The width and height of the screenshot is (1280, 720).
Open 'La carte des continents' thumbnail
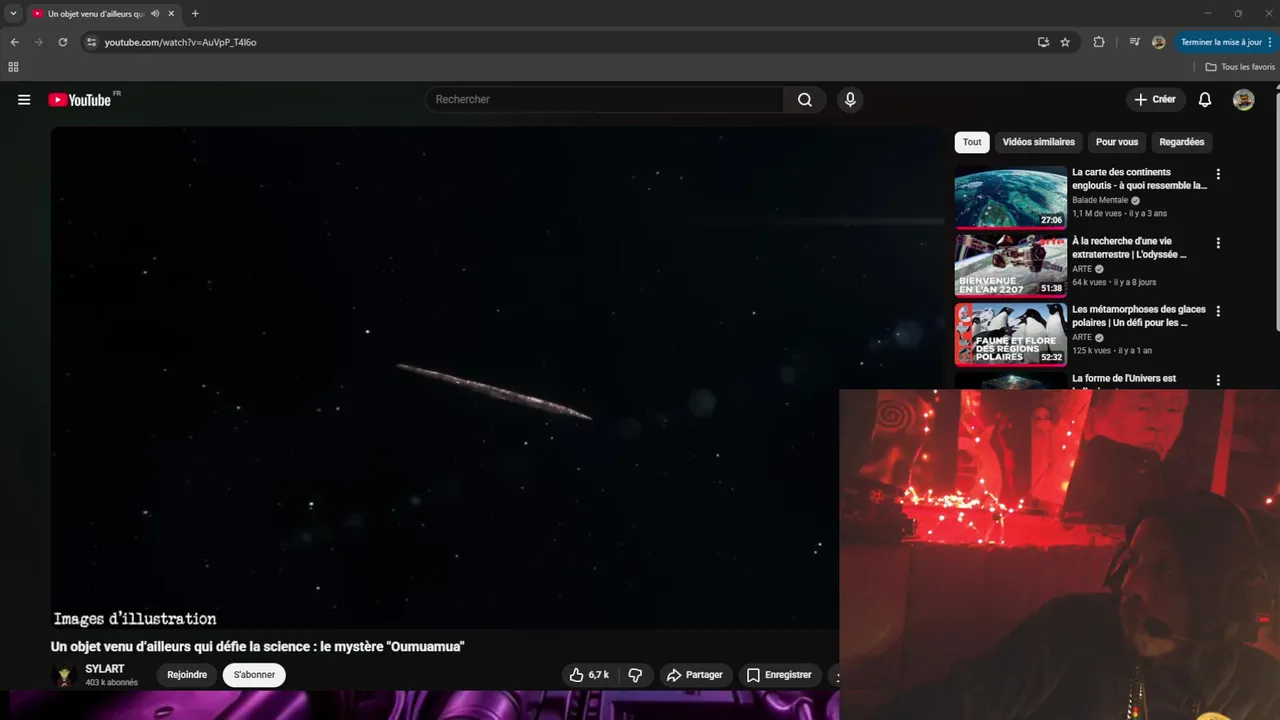pos(1010,197)
